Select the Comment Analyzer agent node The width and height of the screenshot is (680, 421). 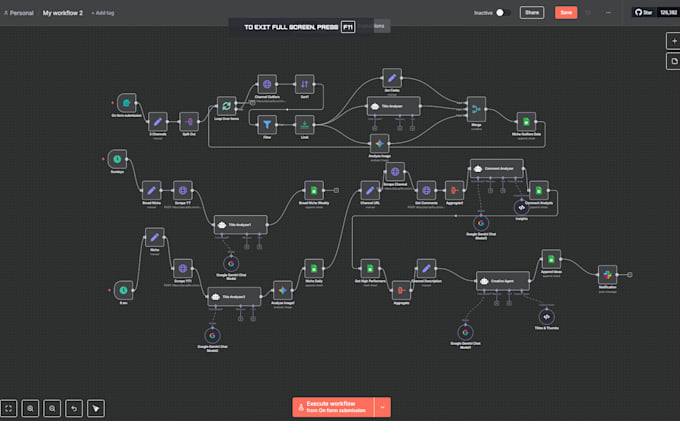pos(497,169)
